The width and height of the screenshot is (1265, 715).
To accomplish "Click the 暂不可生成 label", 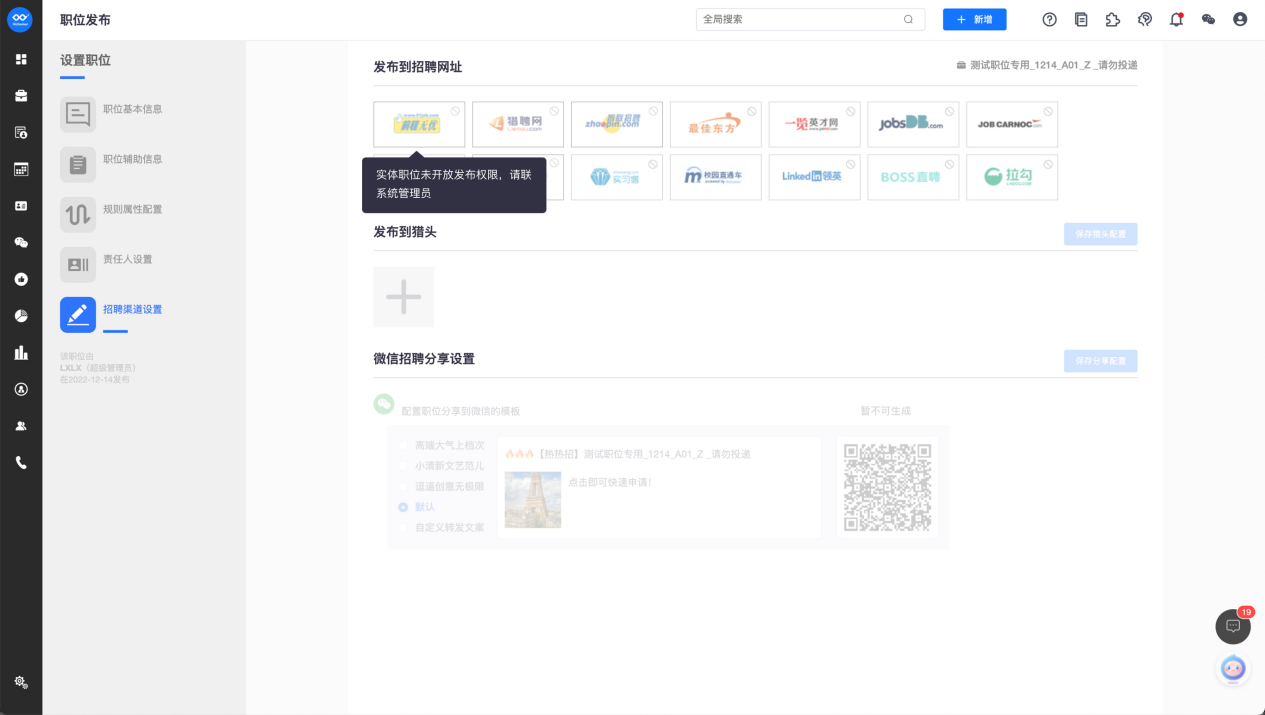I will tap(886, 411).
